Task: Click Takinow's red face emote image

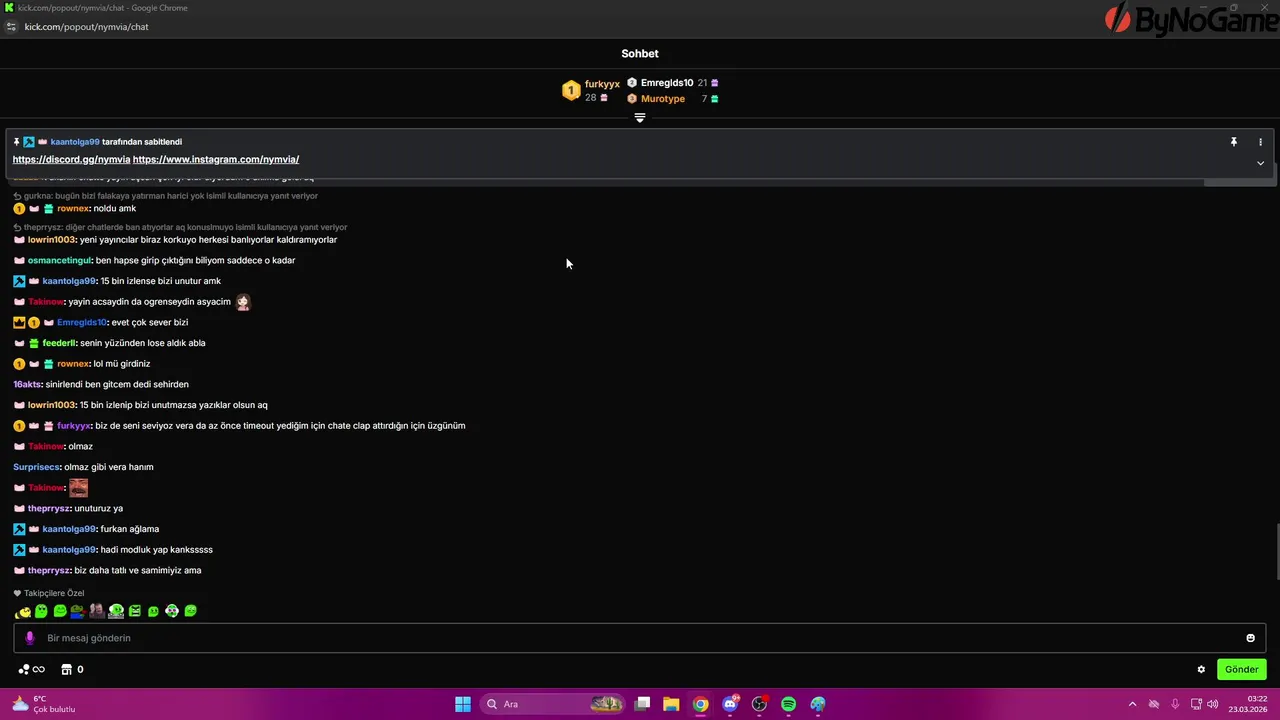Action: pyautogui.click(x=78, y=488)
